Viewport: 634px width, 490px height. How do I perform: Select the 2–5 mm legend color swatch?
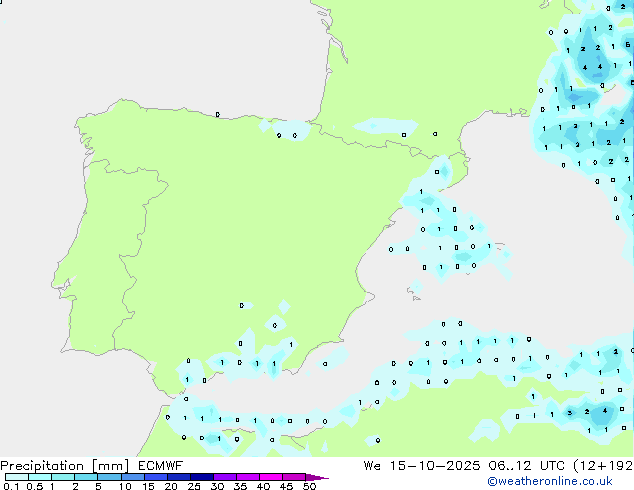[86, 477]
